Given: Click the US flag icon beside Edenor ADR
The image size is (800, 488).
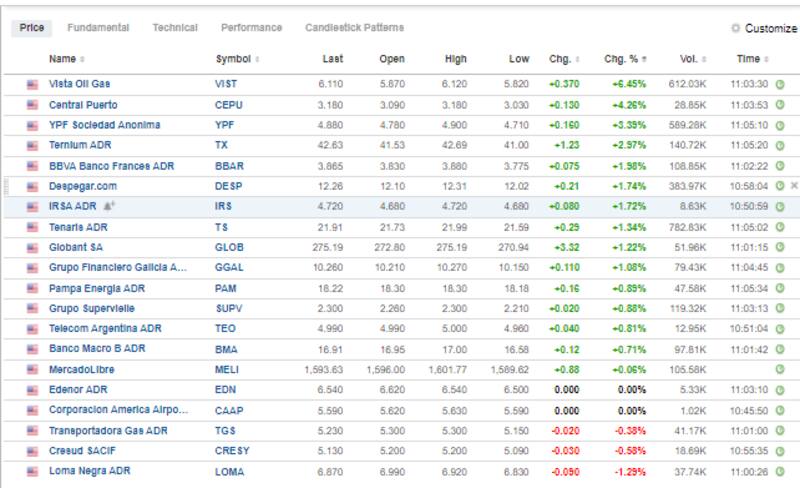Looking at the screenshot, I should pos(32,390).
